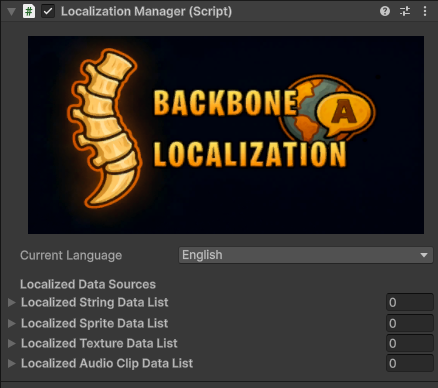Open the Current Language English dropdown

(306, 255)
